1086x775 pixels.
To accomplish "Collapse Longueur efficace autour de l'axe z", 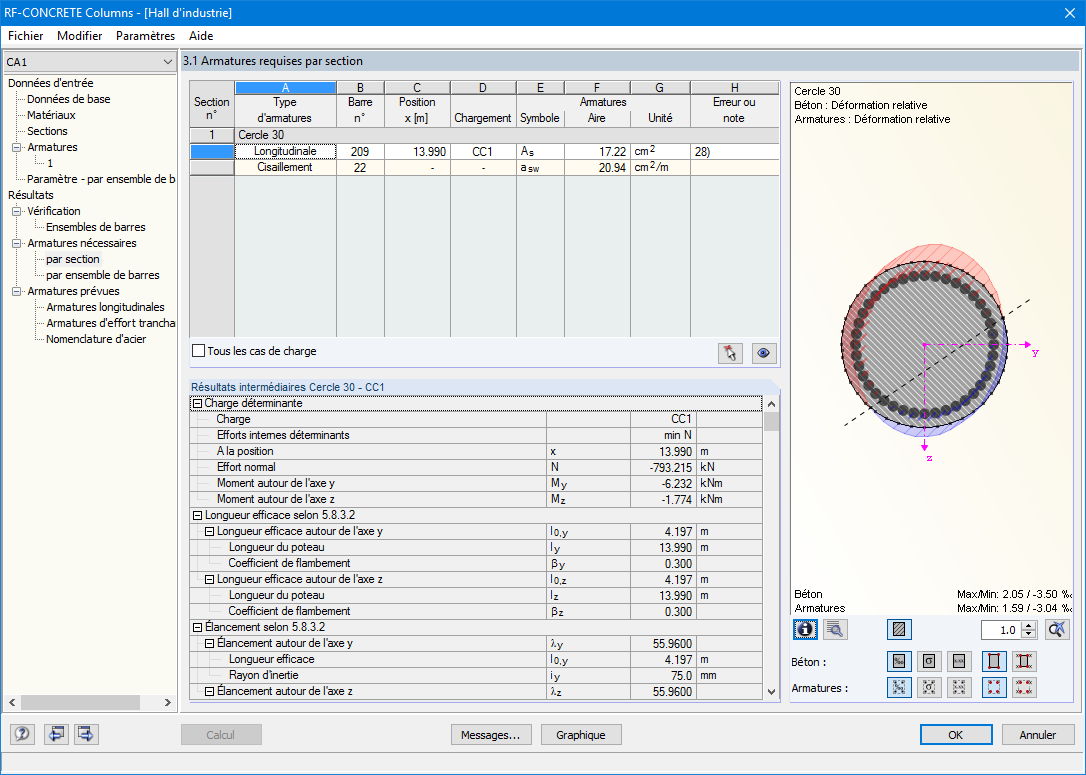I will 209,579.
